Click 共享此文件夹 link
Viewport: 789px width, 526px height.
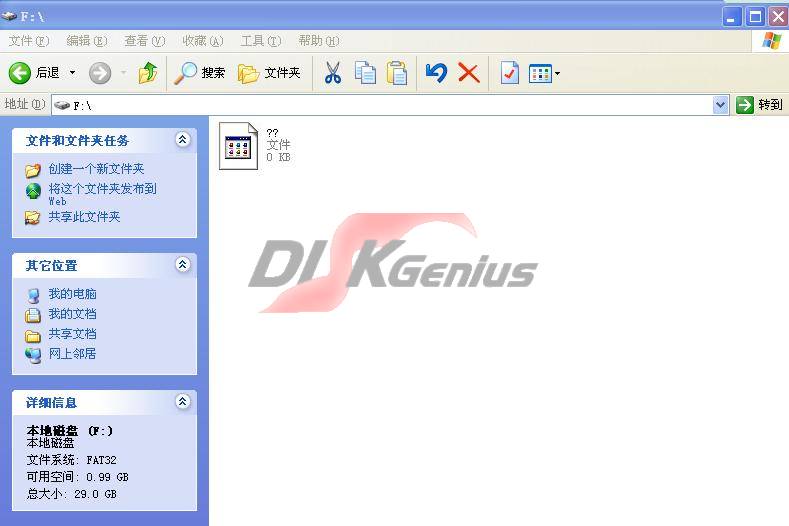tap(84, 217)
